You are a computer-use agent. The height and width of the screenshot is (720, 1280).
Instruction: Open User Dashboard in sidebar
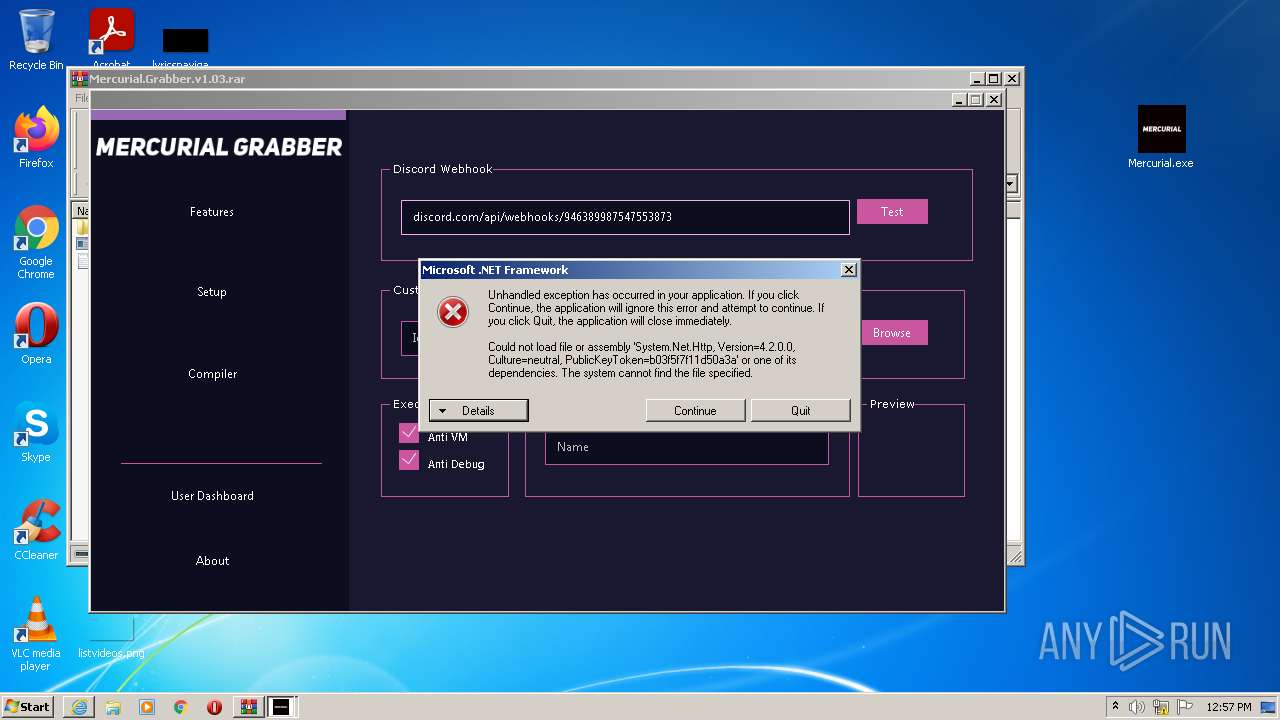[212, 496]
